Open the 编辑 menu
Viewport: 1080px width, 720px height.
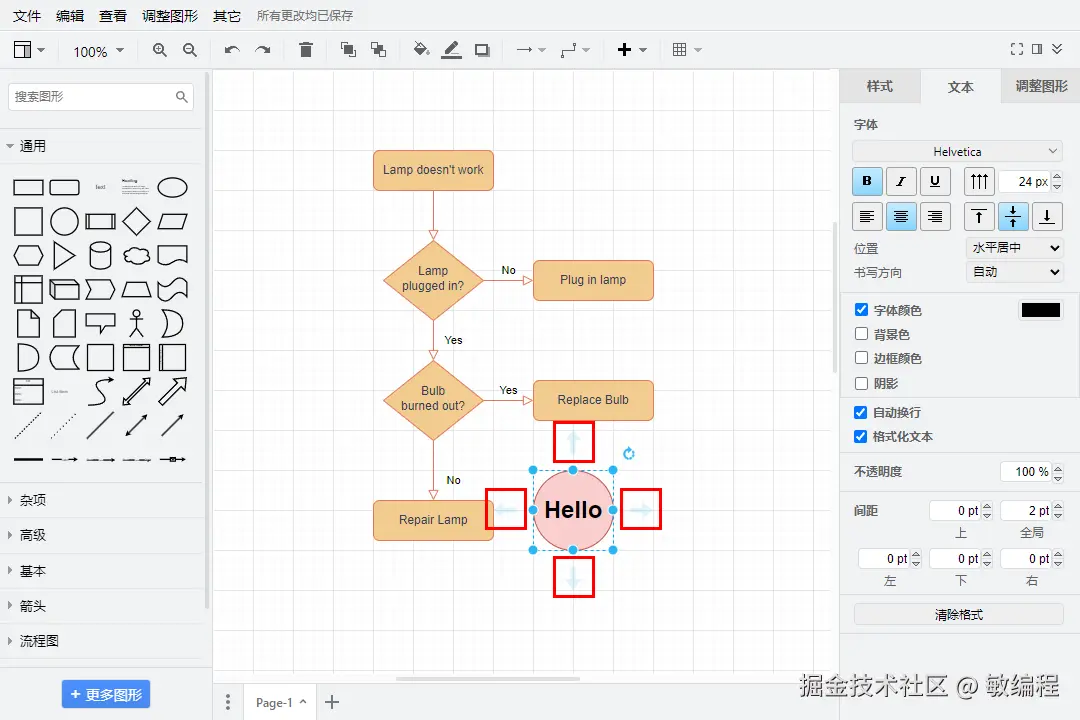pos(70,16)
